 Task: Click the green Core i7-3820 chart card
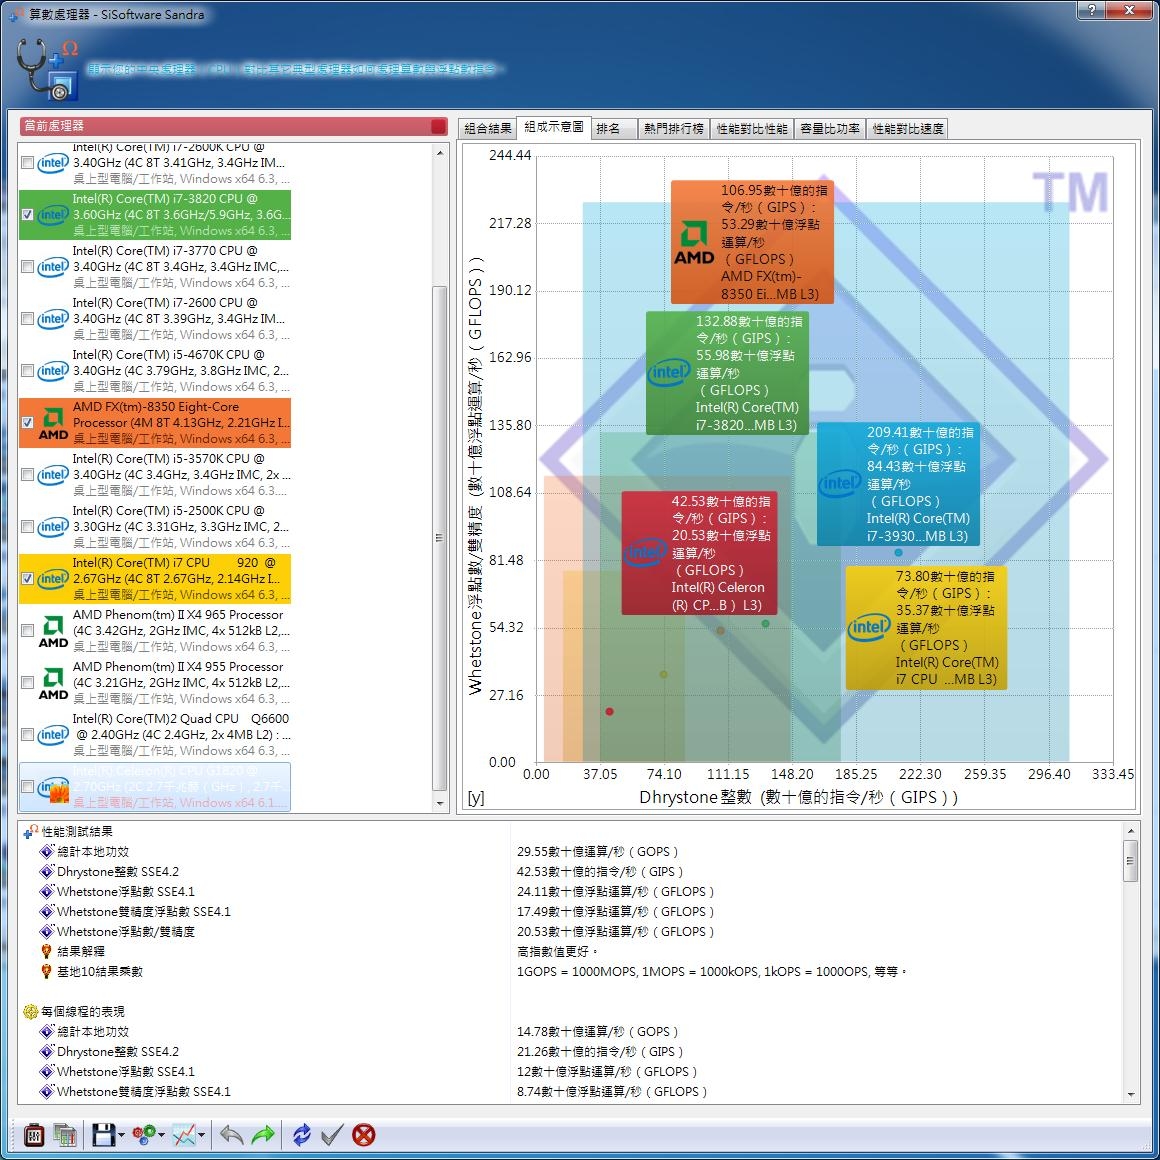(x=727, y=373)
